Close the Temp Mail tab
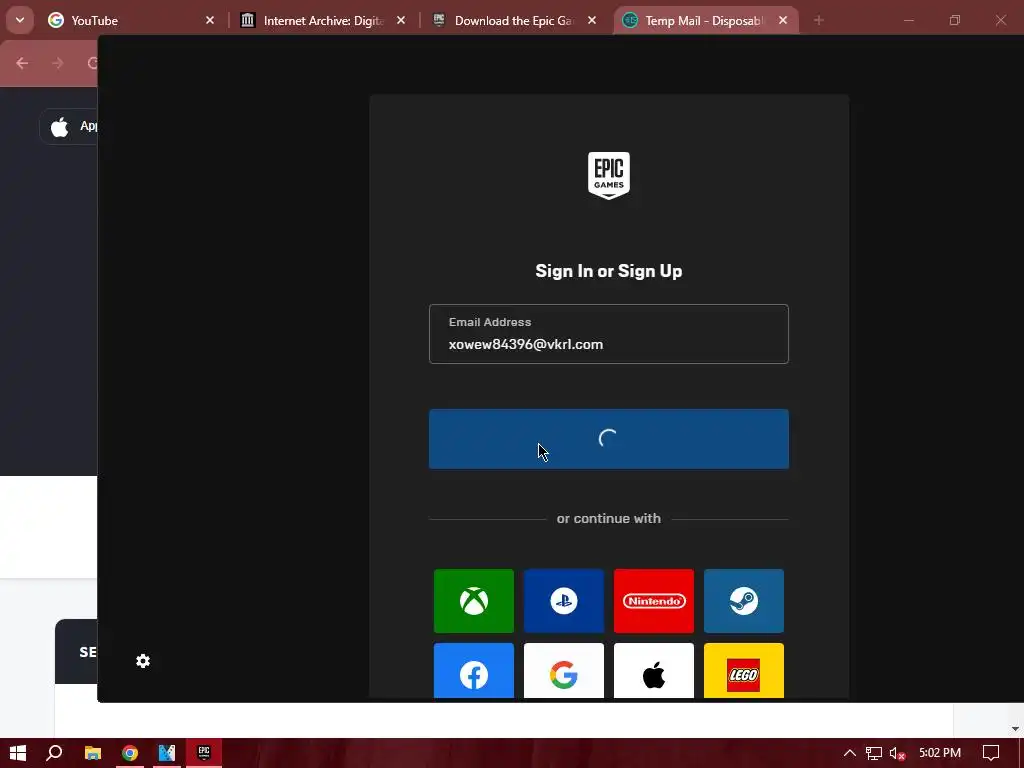The image size is (1024, 768). click(783, 20)
